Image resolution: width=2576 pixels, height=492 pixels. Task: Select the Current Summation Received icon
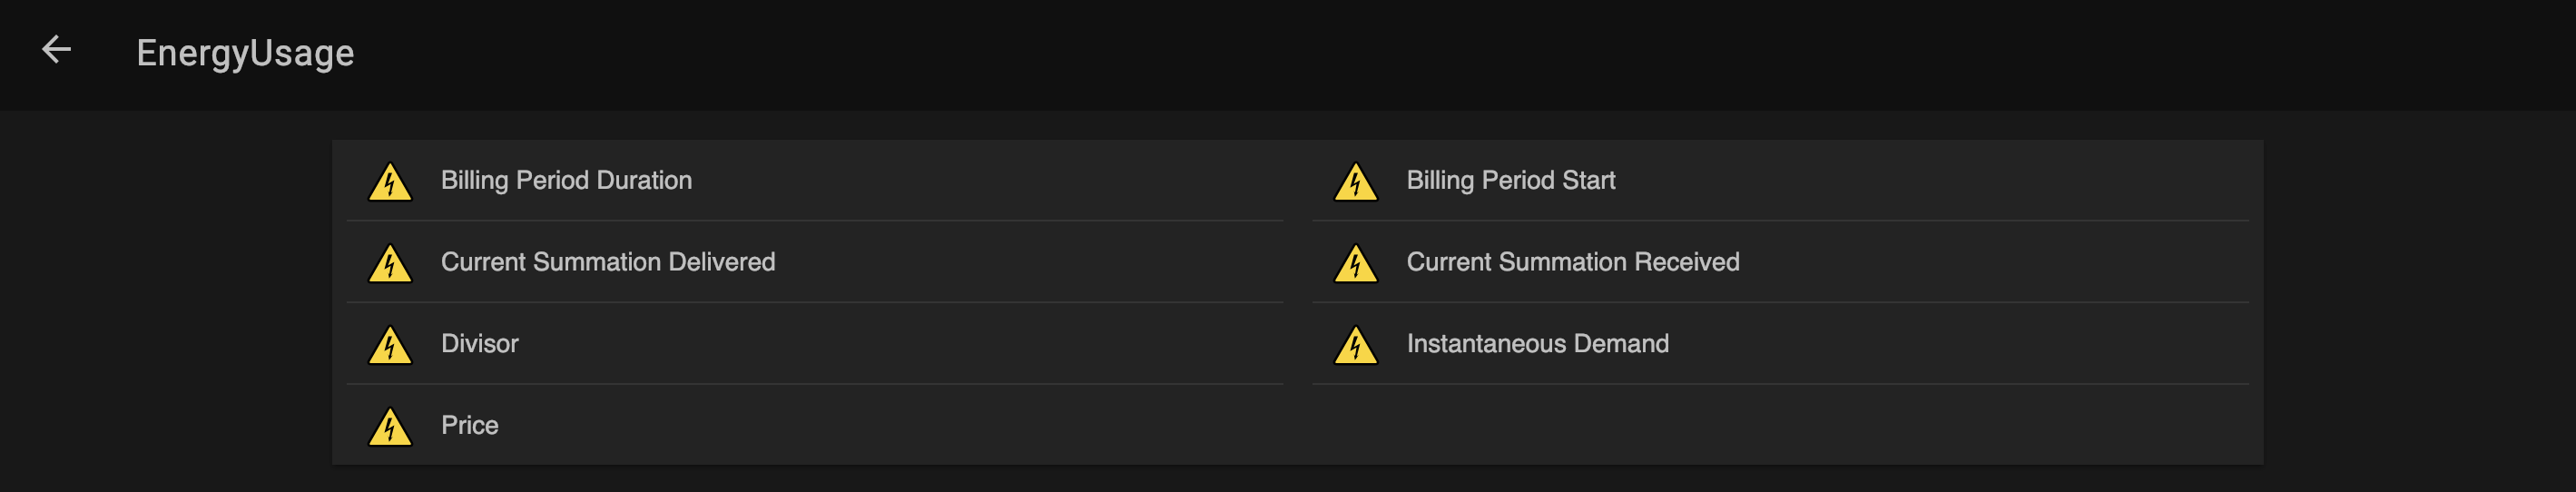[1355, 264]
